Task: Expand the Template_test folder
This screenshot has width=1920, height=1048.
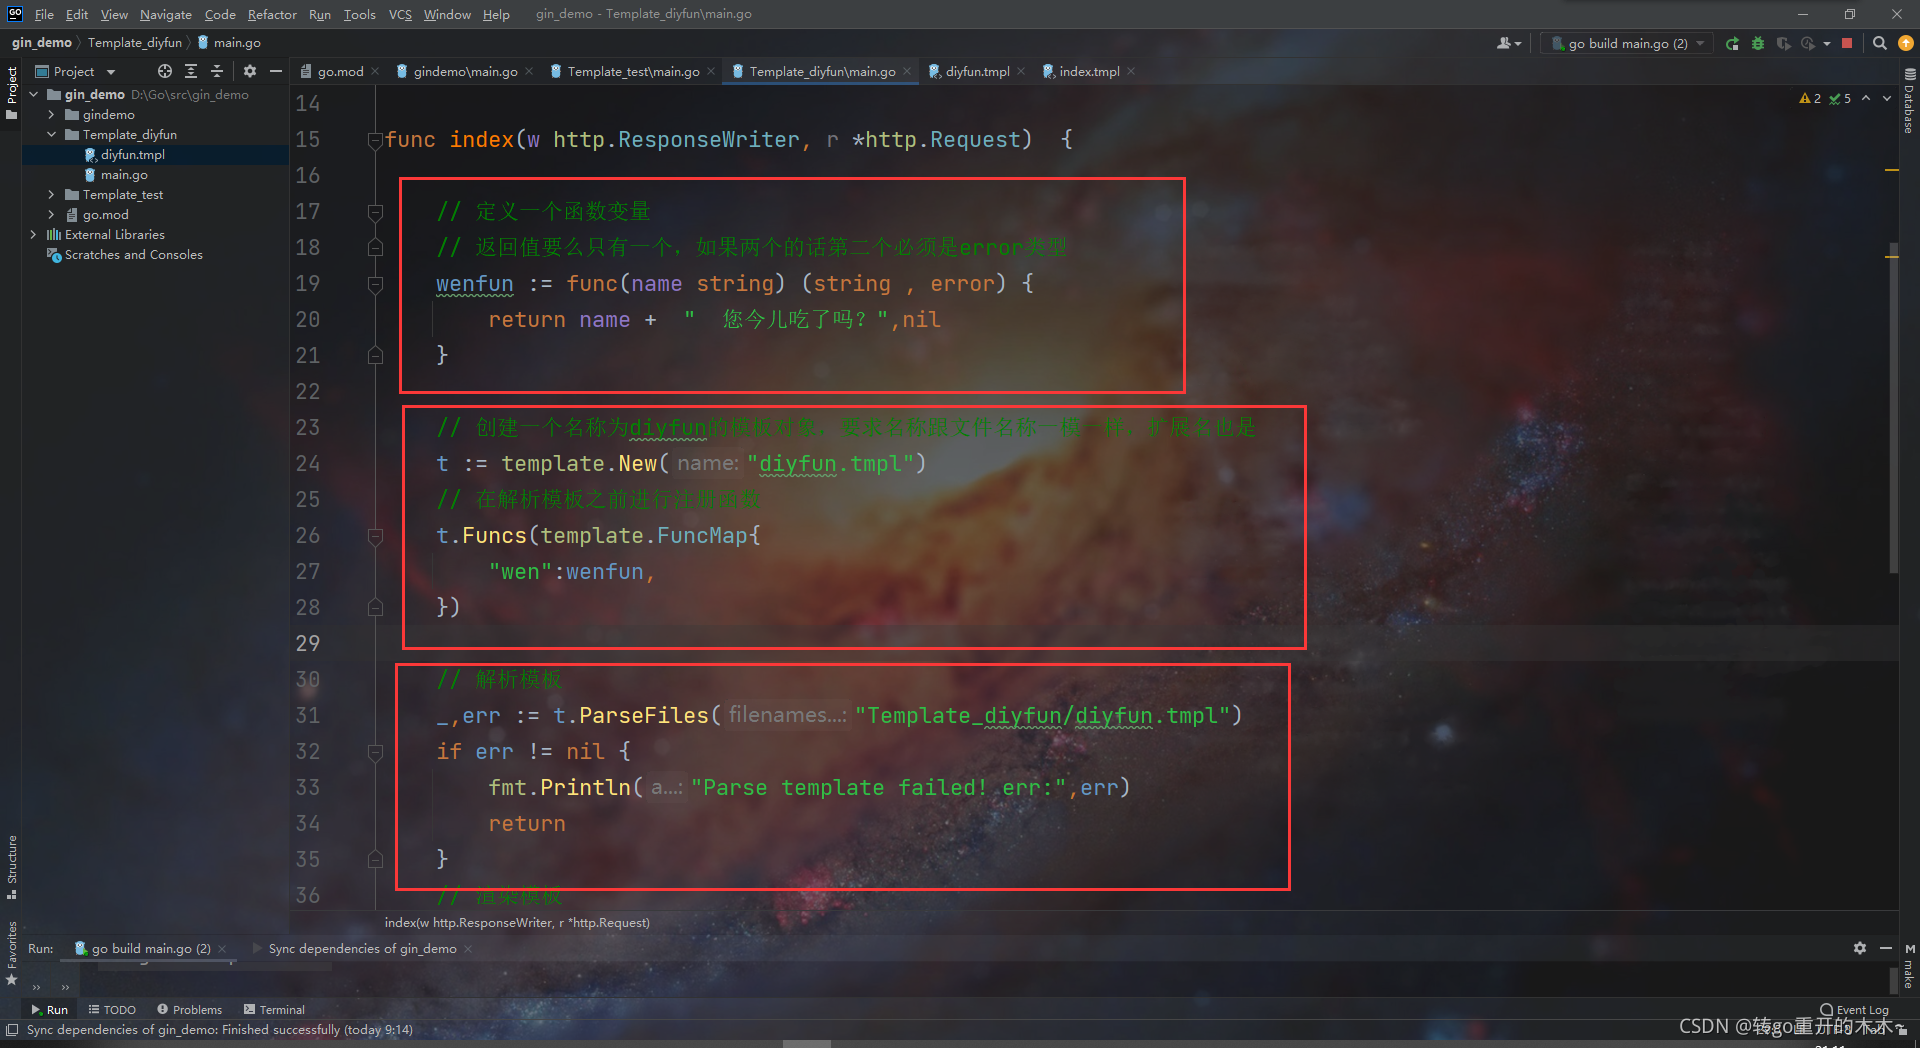Action: tap(52, 194)
